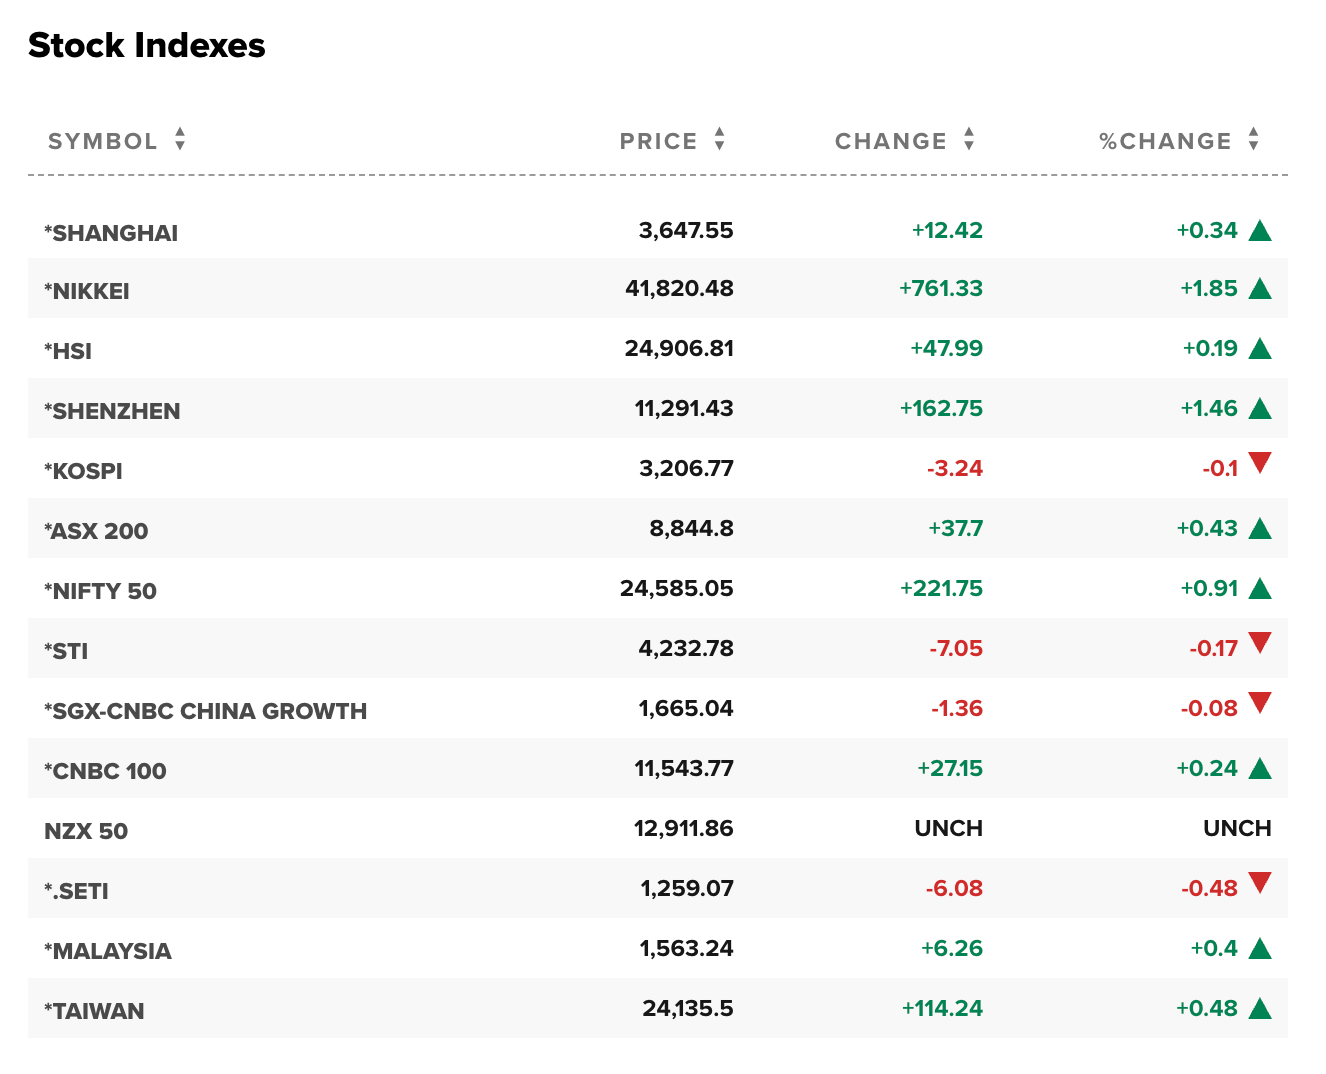Click the red down arrow for .SETI
The width and height of the screenshot is (1326, 1074).
pyautogui.click(x=1260, y=883)
